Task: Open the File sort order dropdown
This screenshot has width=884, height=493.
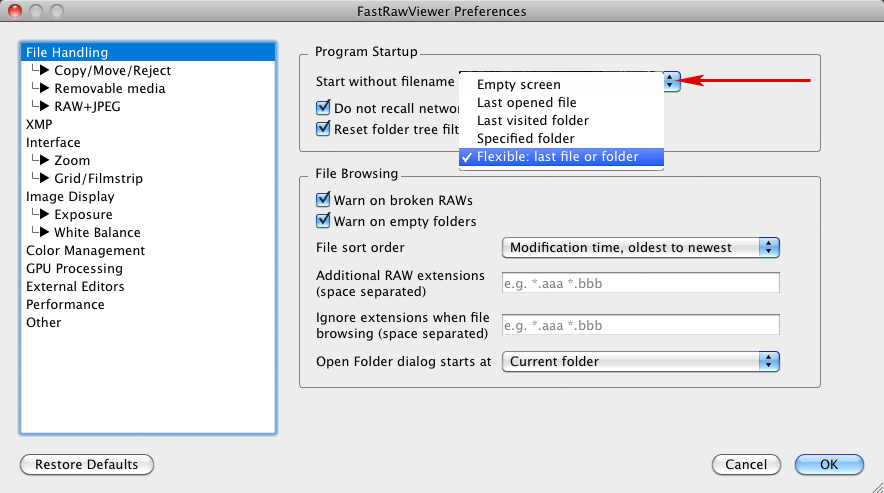Action: pos(640,248)
